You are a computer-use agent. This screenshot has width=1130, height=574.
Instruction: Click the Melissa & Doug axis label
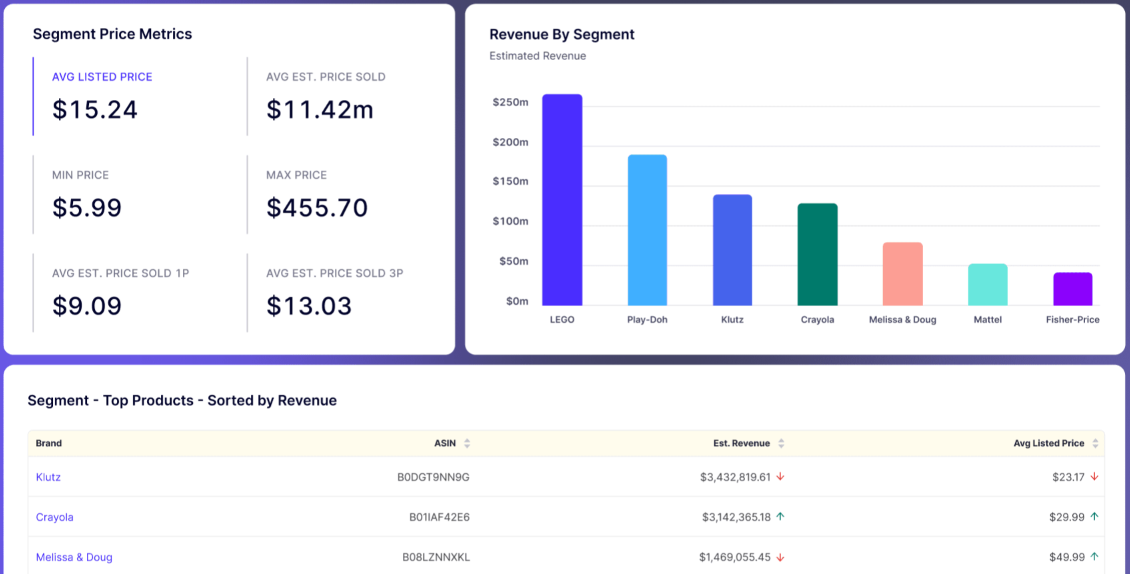(x=903, y=319)
